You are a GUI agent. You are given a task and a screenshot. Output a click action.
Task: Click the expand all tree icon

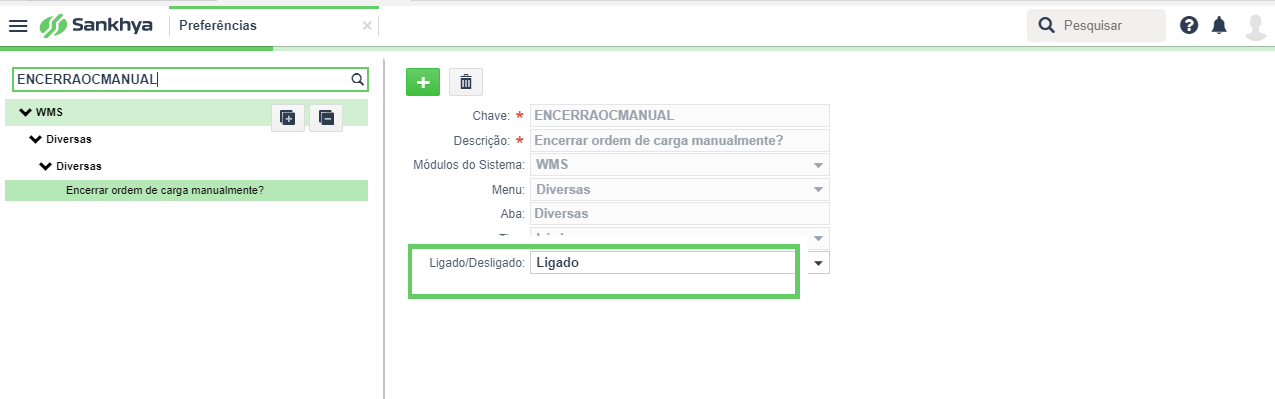pyautogui.click(x=288, y=117)
